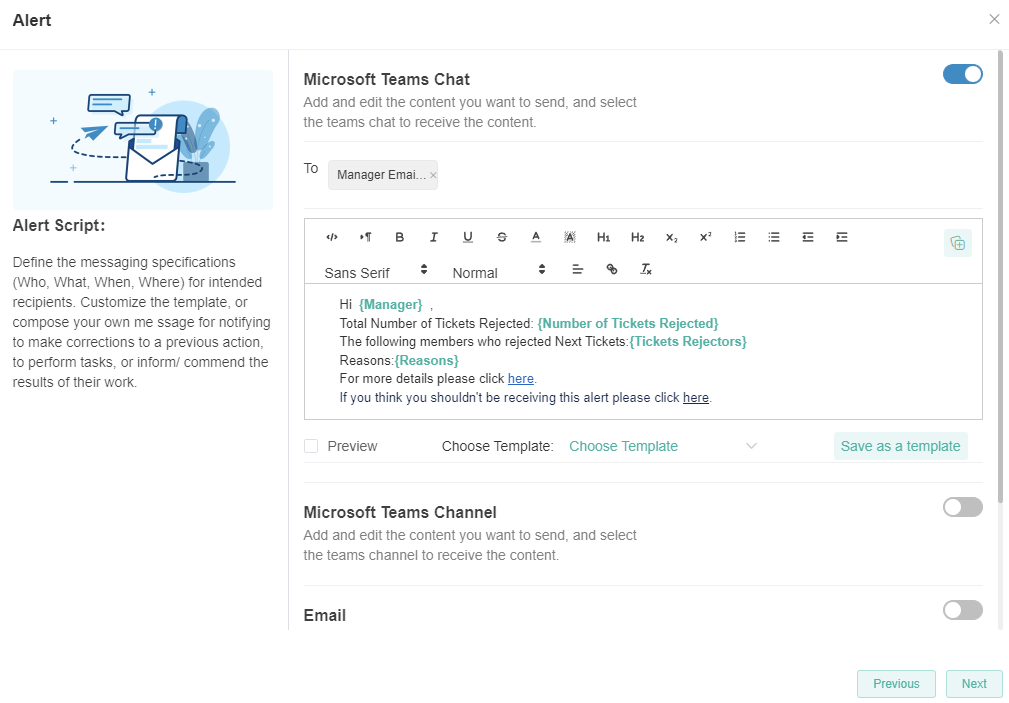
Task: Open the Choose Template dropdown
Action: [662, 446]
